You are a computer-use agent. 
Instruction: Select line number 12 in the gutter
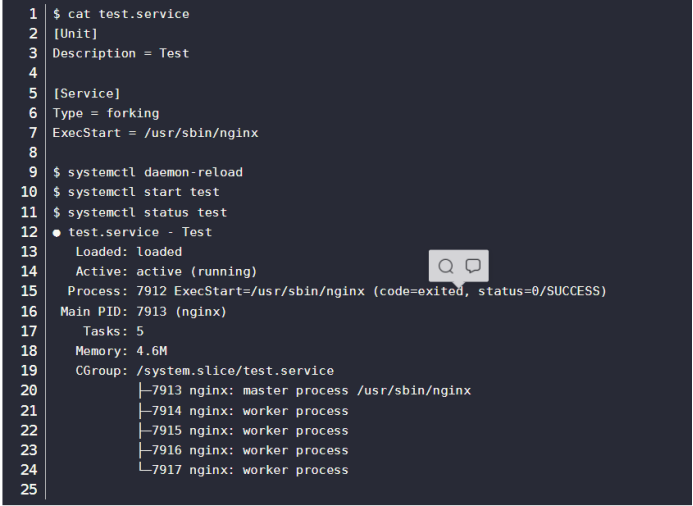(x=28, y=232)
